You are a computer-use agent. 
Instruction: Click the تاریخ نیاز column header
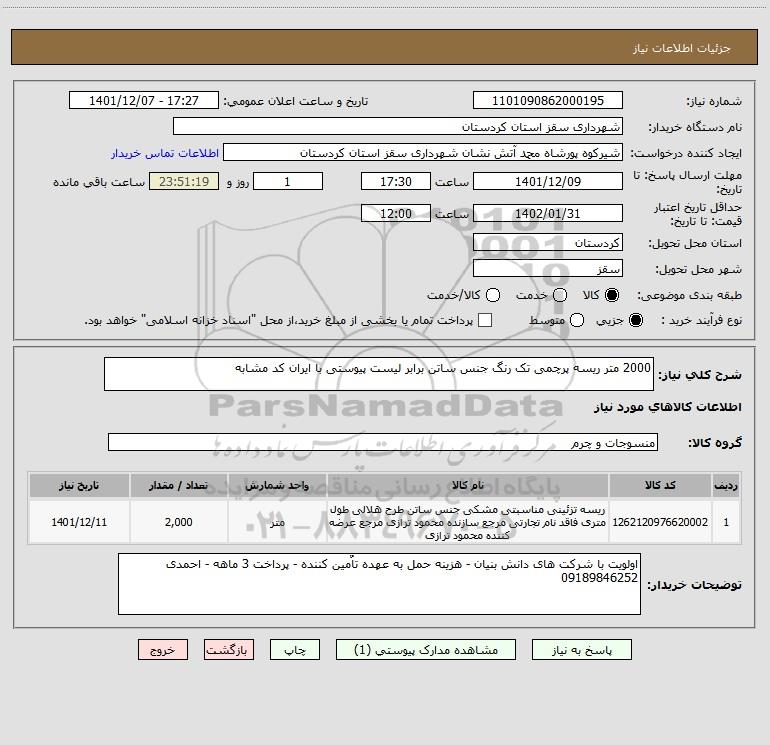79,485
